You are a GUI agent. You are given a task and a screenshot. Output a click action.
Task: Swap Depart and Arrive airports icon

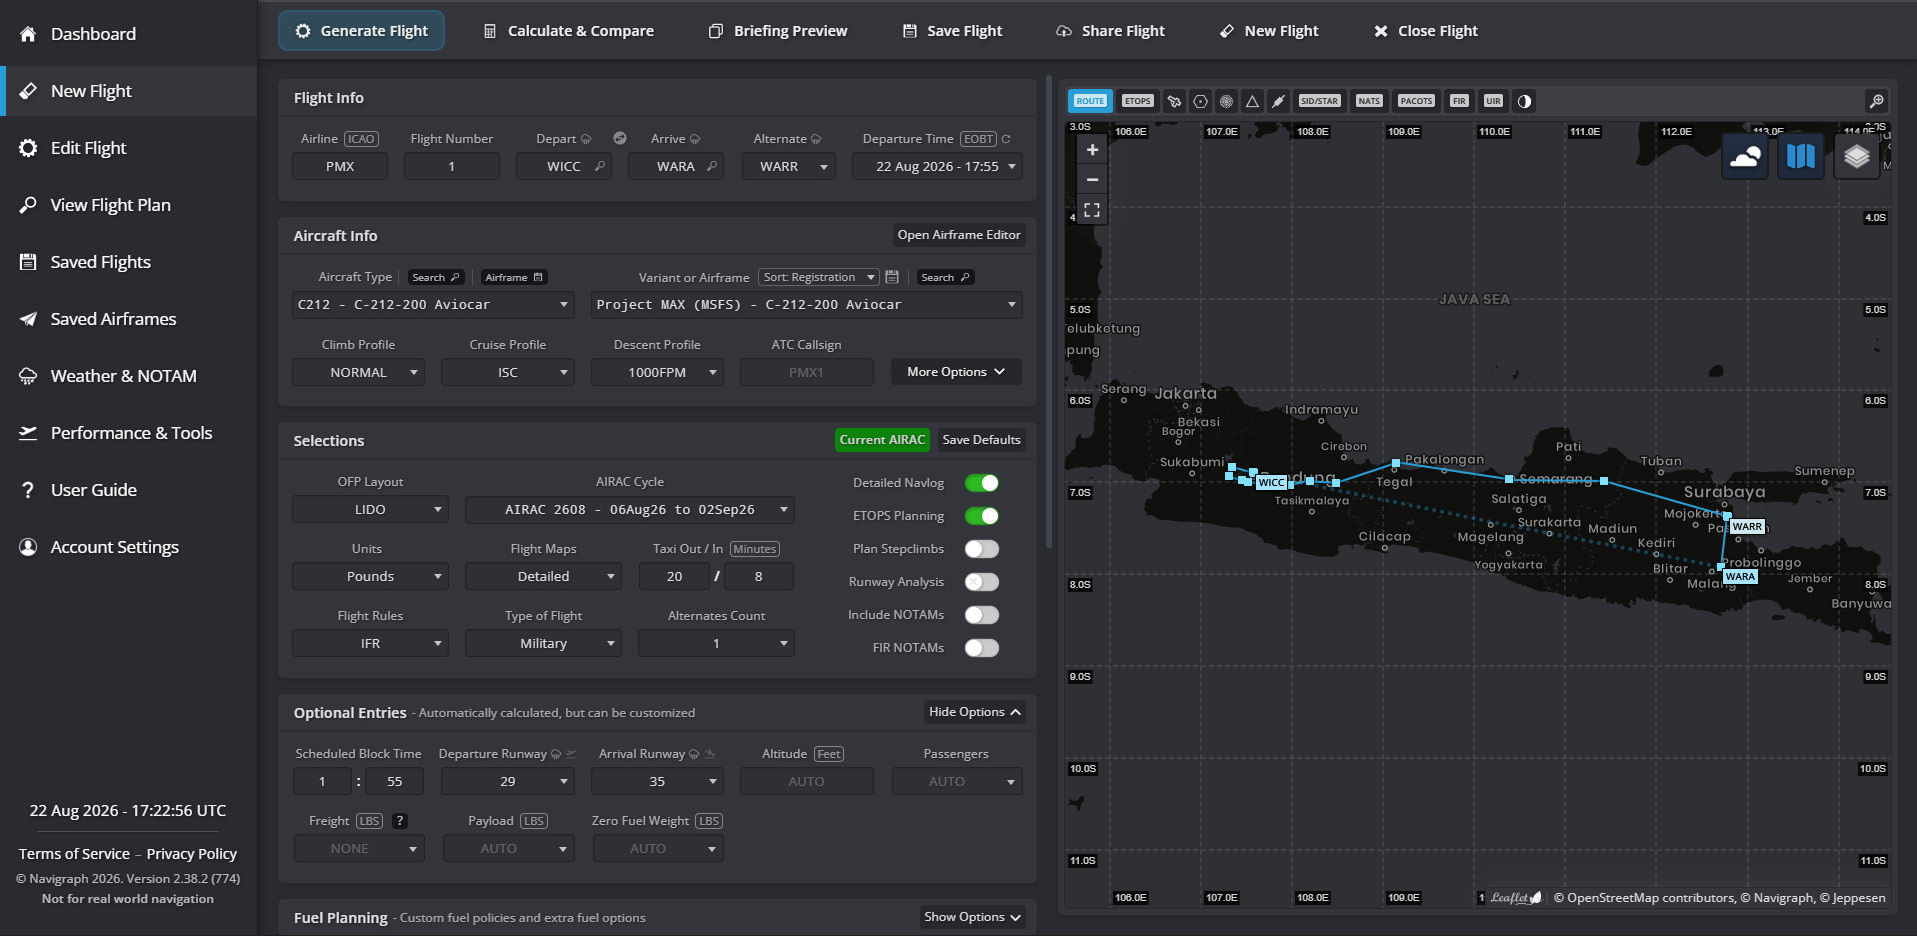[x=620, y=138]
